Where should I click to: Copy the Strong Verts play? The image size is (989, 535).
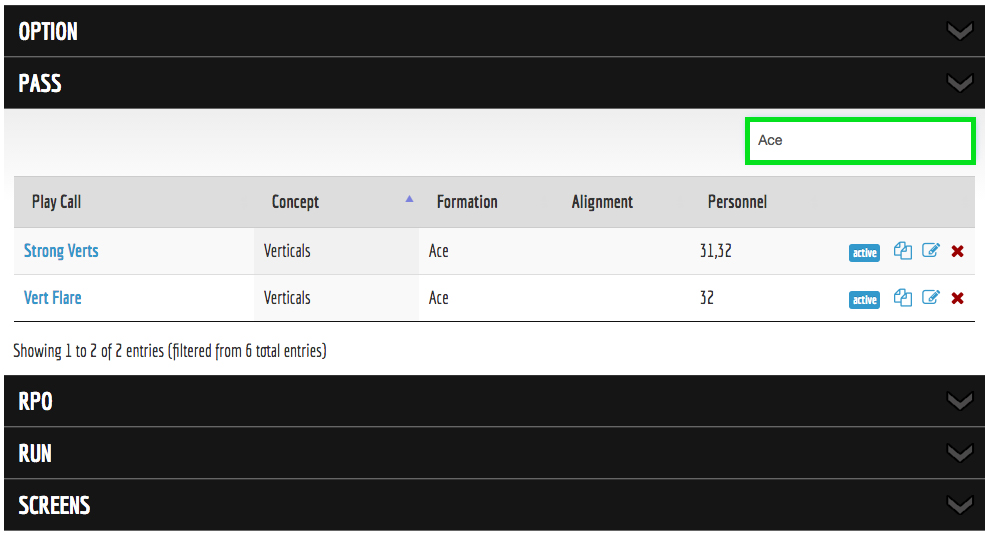tap(902, 251)
